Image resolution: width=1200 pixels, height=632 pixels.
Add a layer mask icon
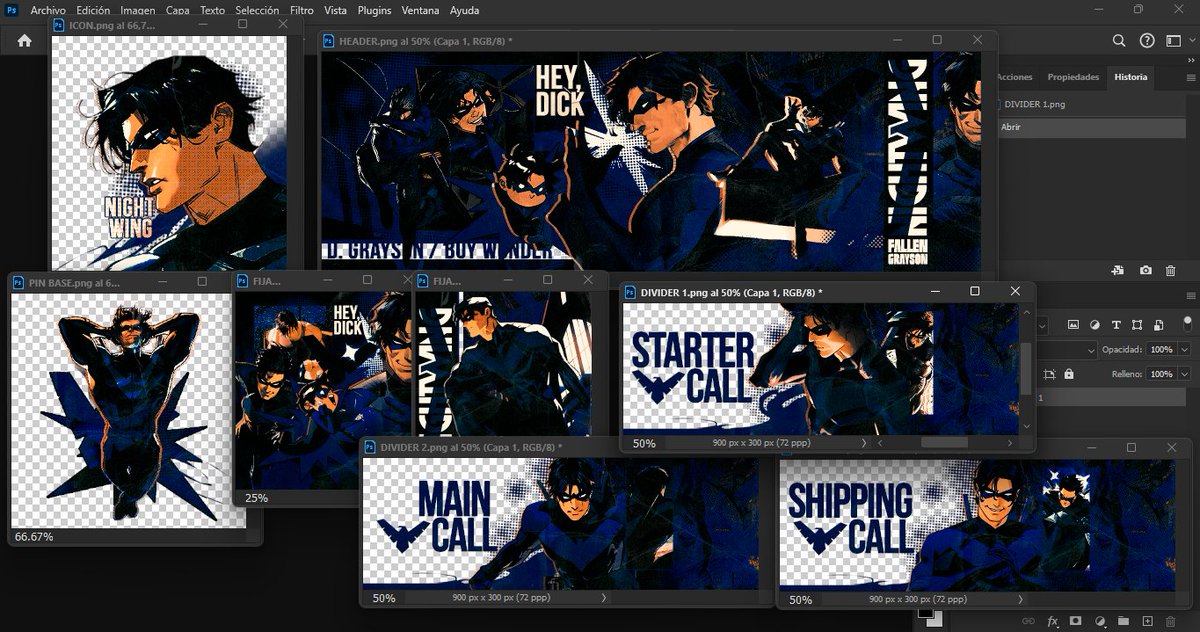(x=1077, y=621)
